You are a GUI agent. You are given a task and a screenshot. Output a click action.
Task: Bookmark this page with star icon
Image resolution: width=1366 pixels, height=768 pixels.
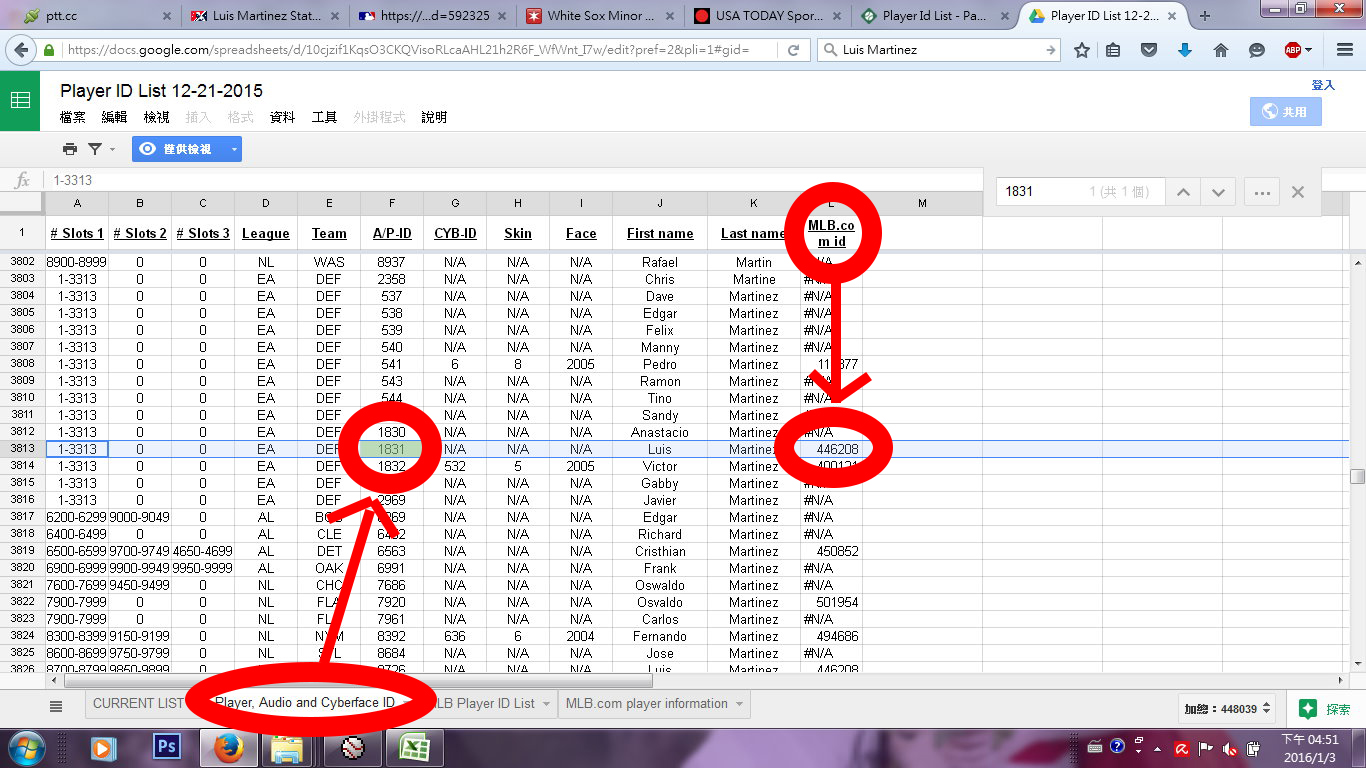click(1082, 50)
